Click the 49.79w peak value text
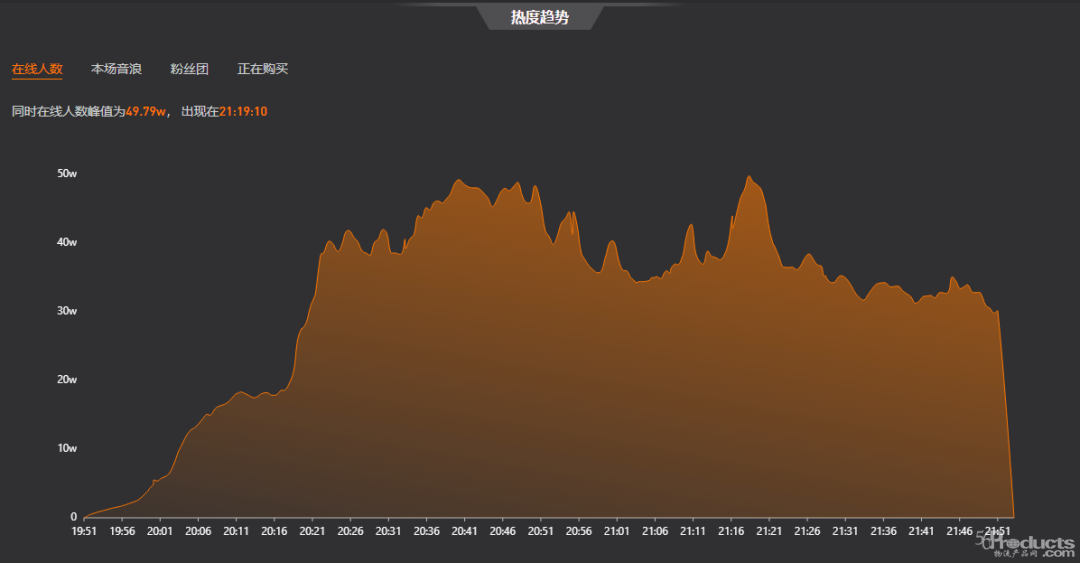1080x563 pixels. point(146,111)
